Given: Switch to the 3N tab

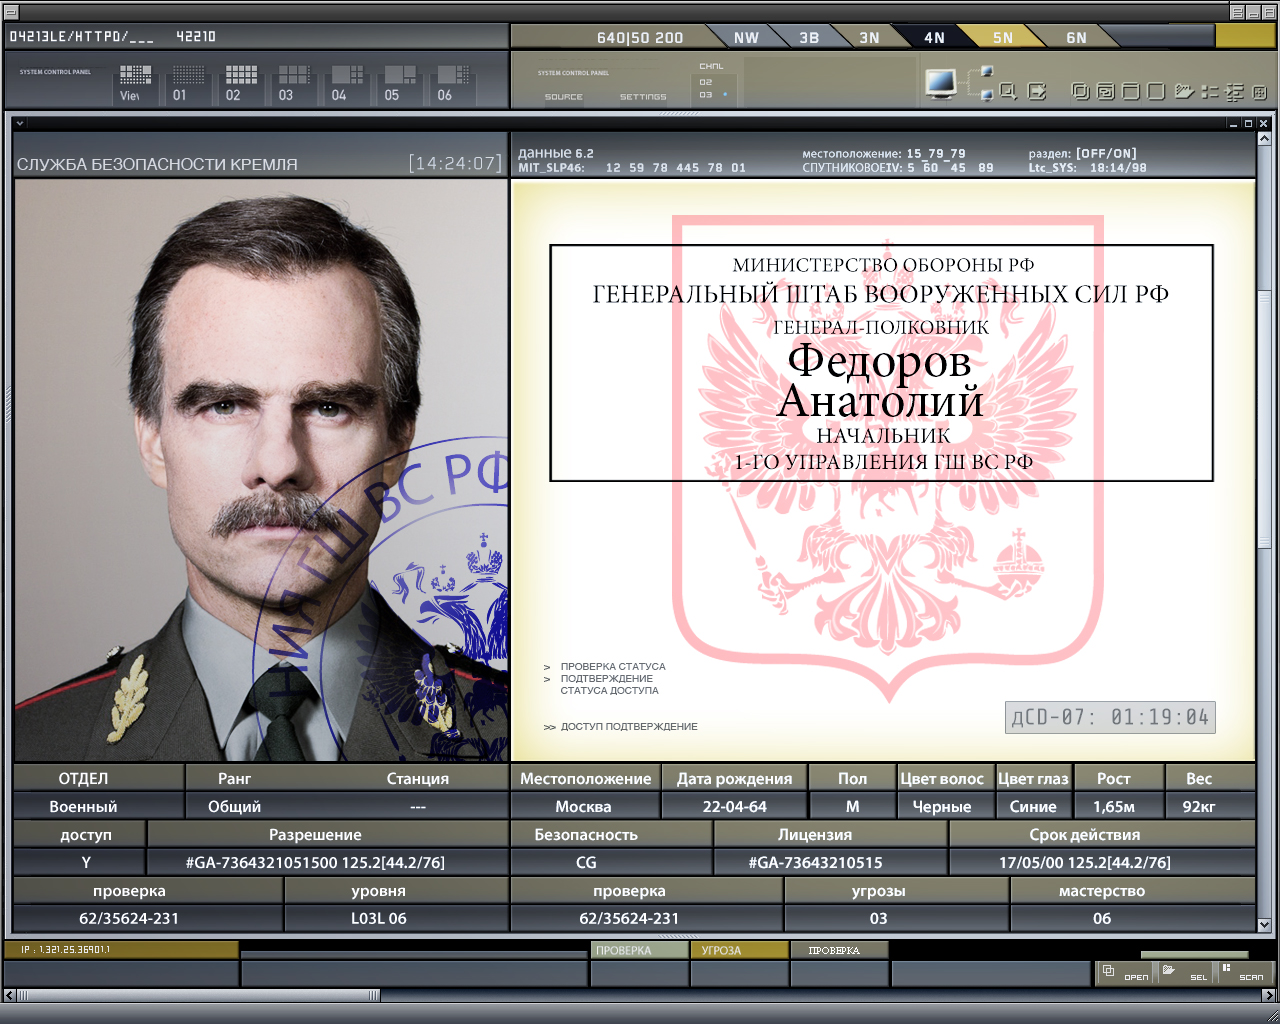Looking at the screenshot, I should (x=870, y=37).
